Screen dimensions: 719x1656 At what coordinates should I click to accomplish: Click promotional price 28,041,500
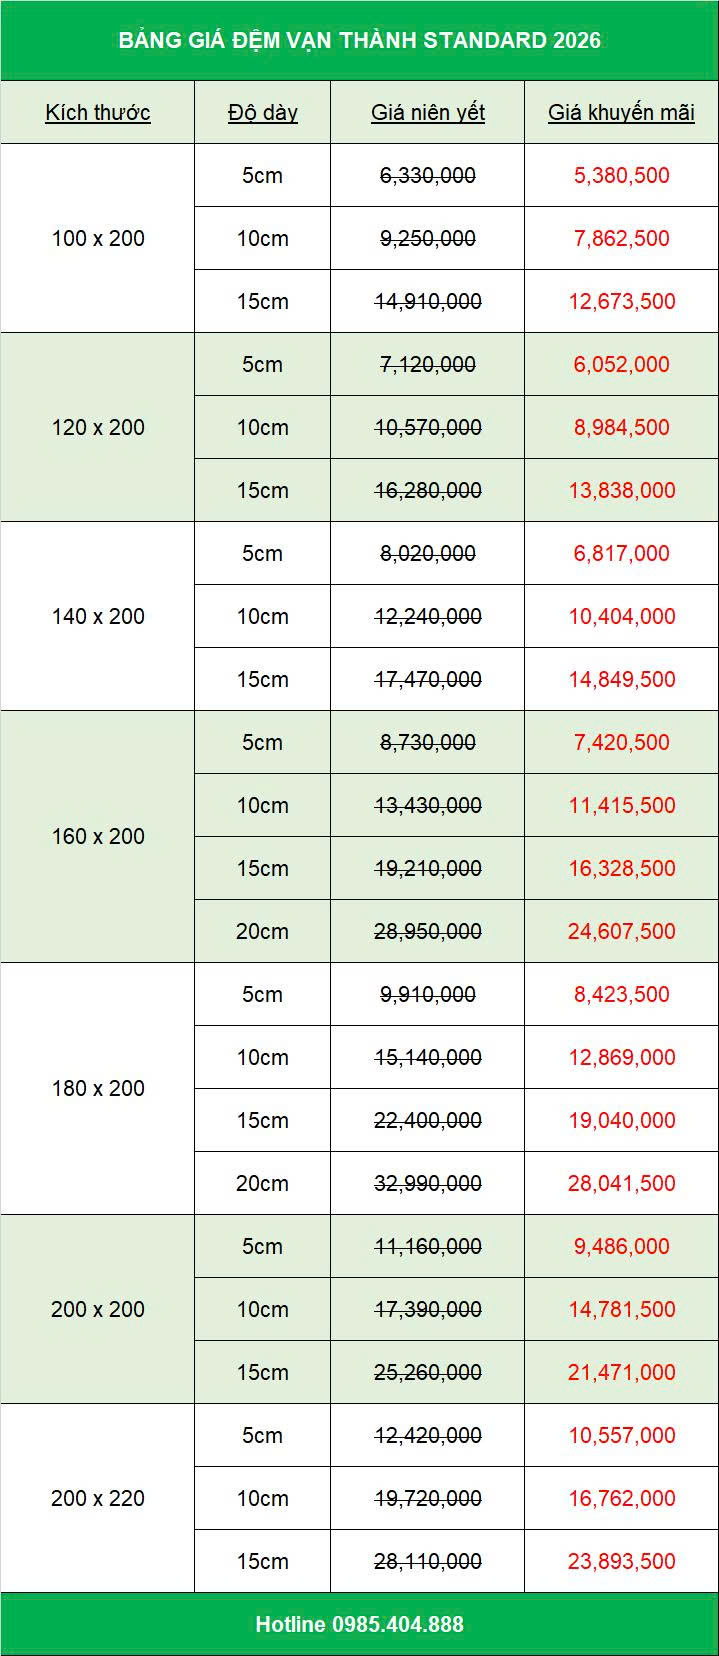tap(621, 1183)
